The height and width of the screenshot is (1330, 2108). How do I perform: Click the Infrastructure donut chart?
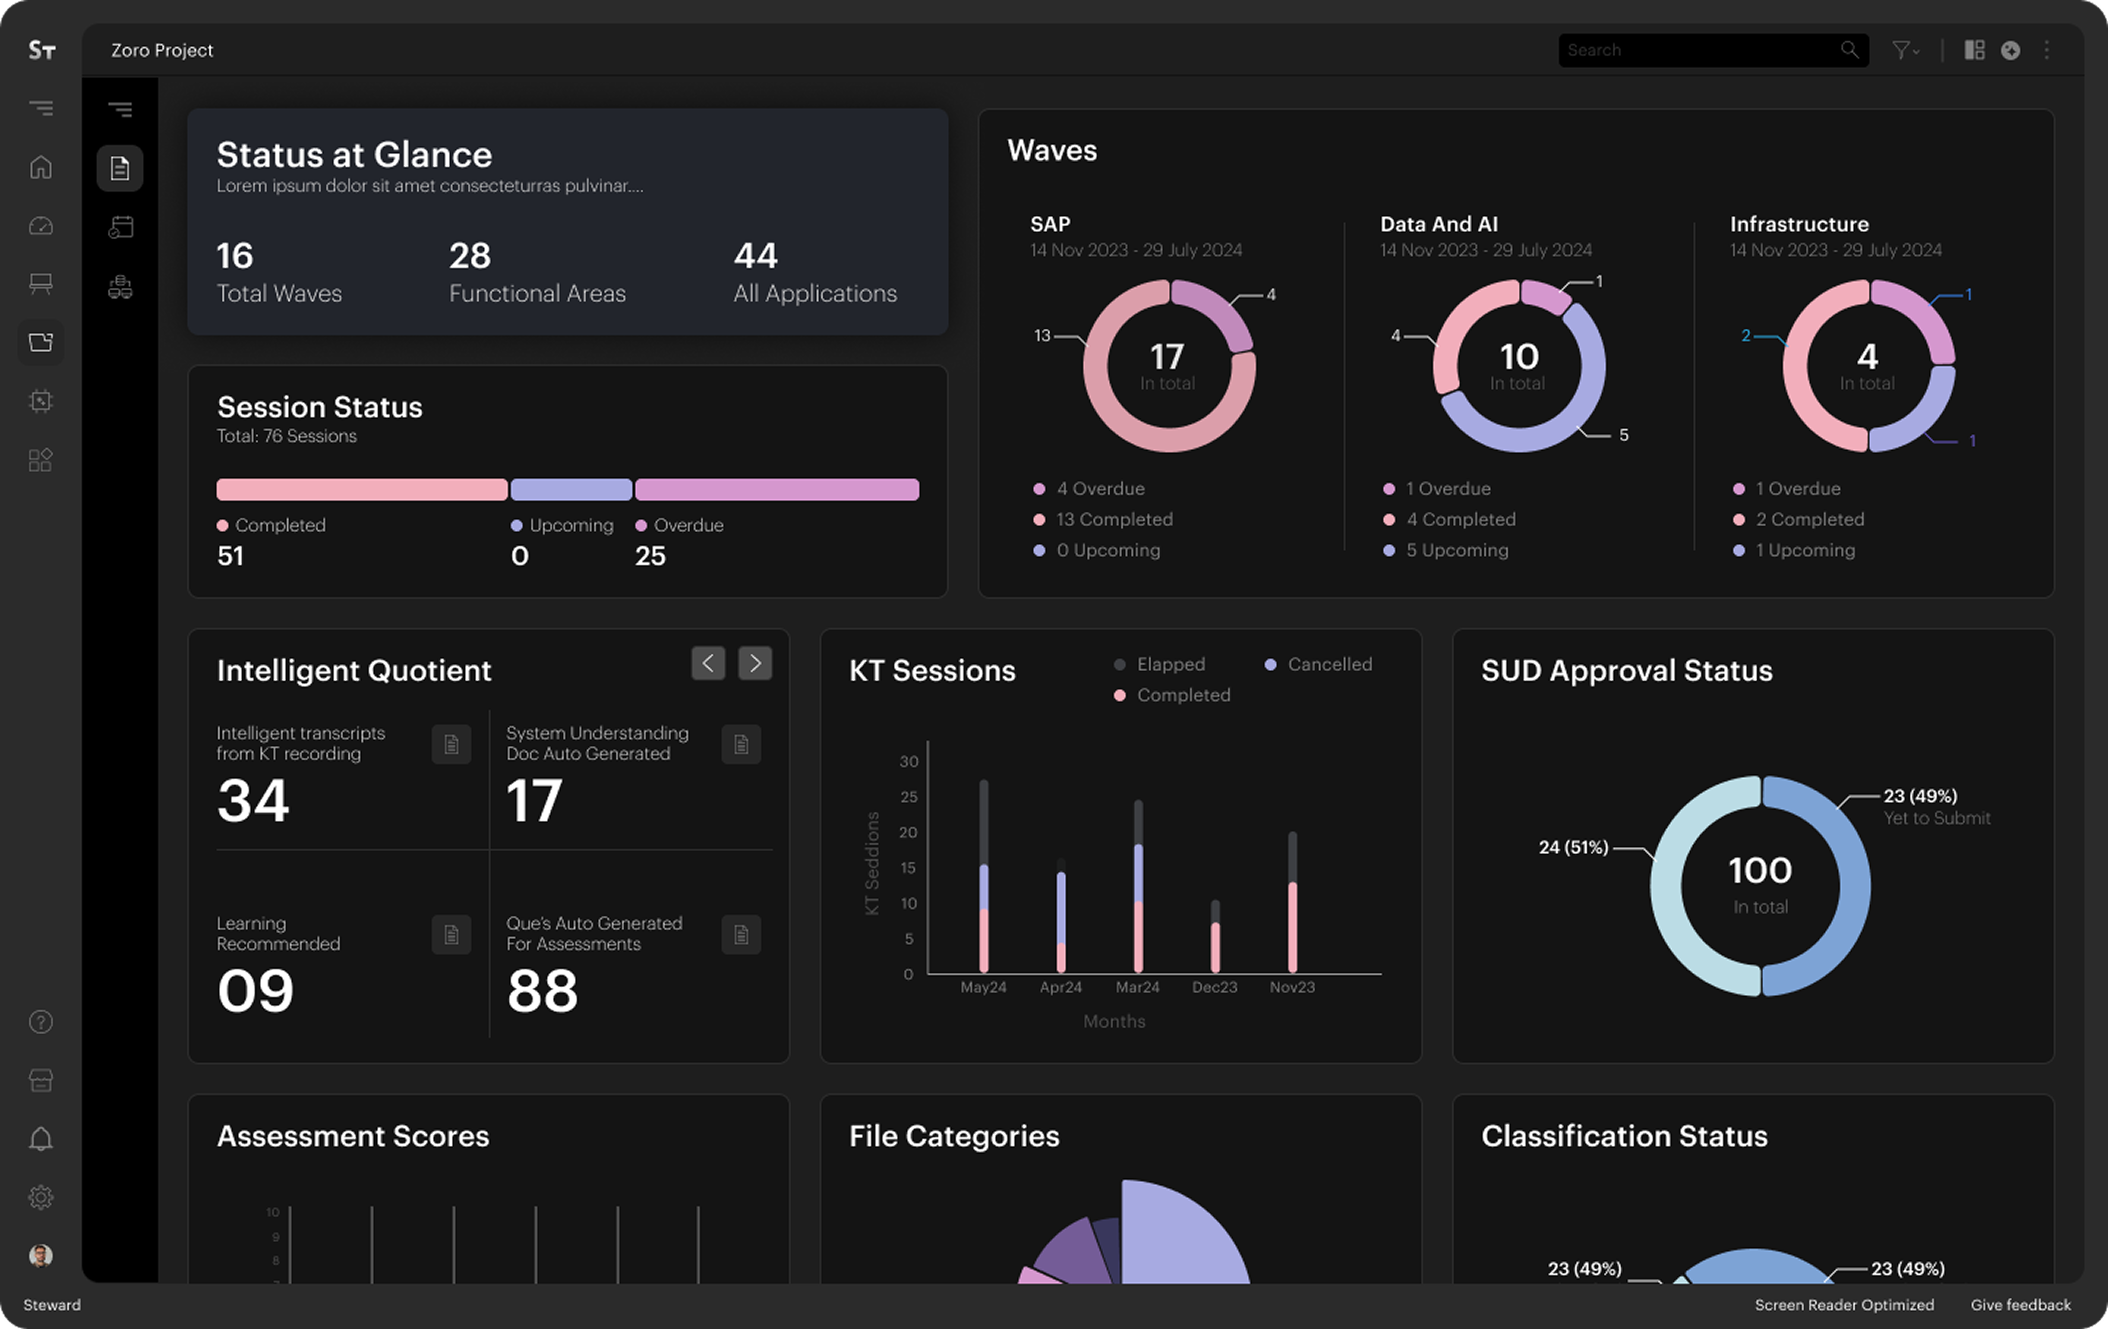pos(1869,366)
